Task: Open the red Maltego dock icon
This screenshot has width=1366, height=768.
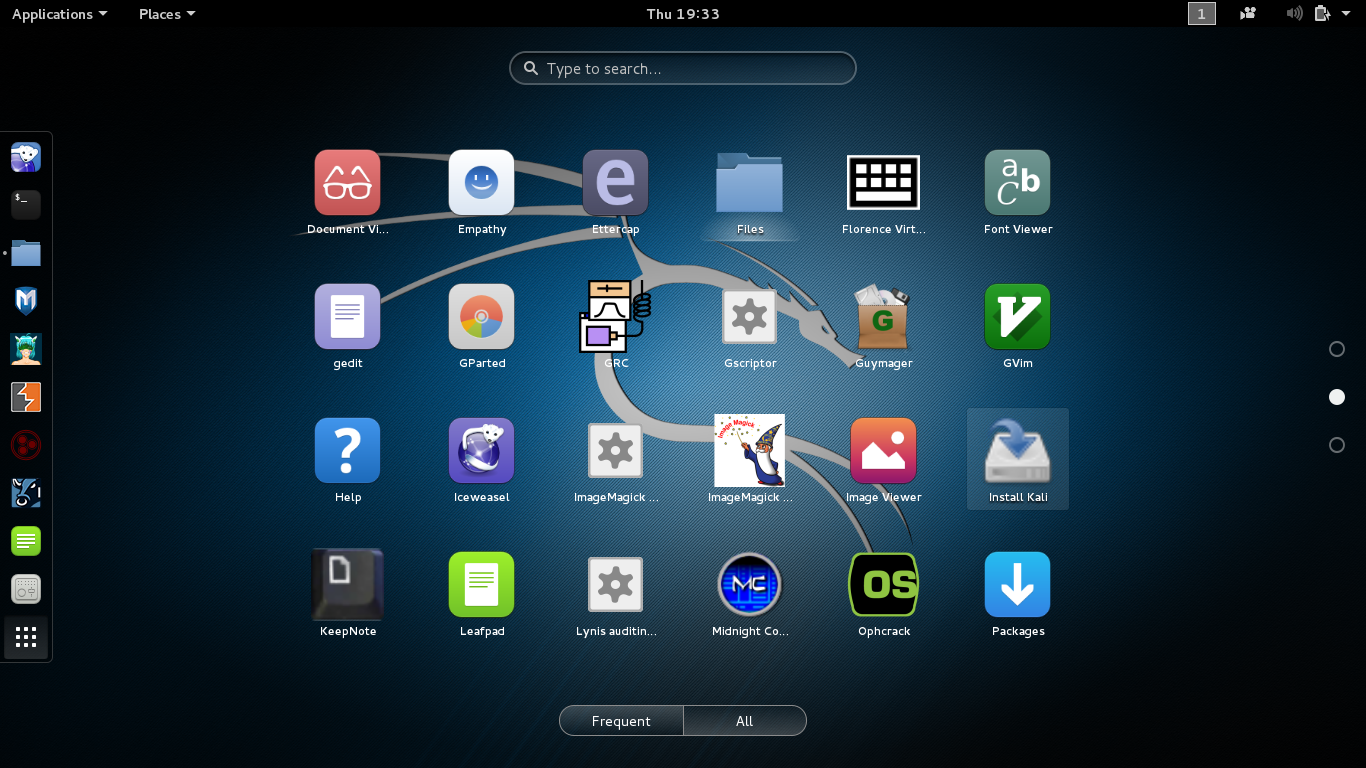Action: point(26,445)
